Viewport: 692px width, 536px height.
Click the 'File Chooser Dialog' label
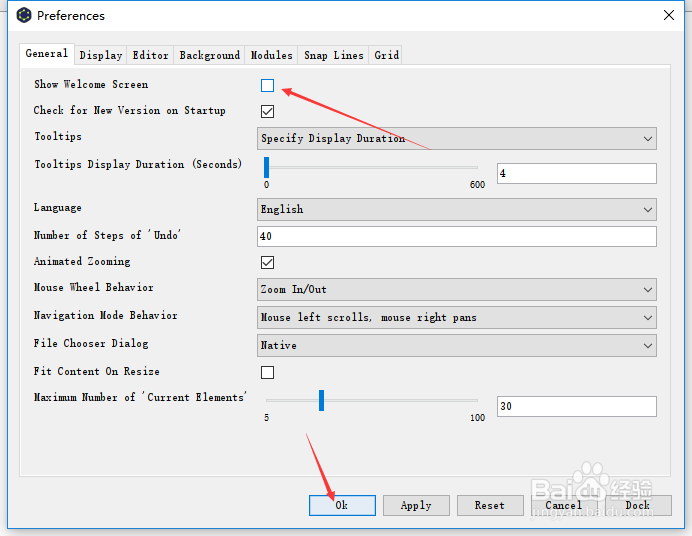click(91, 343)
